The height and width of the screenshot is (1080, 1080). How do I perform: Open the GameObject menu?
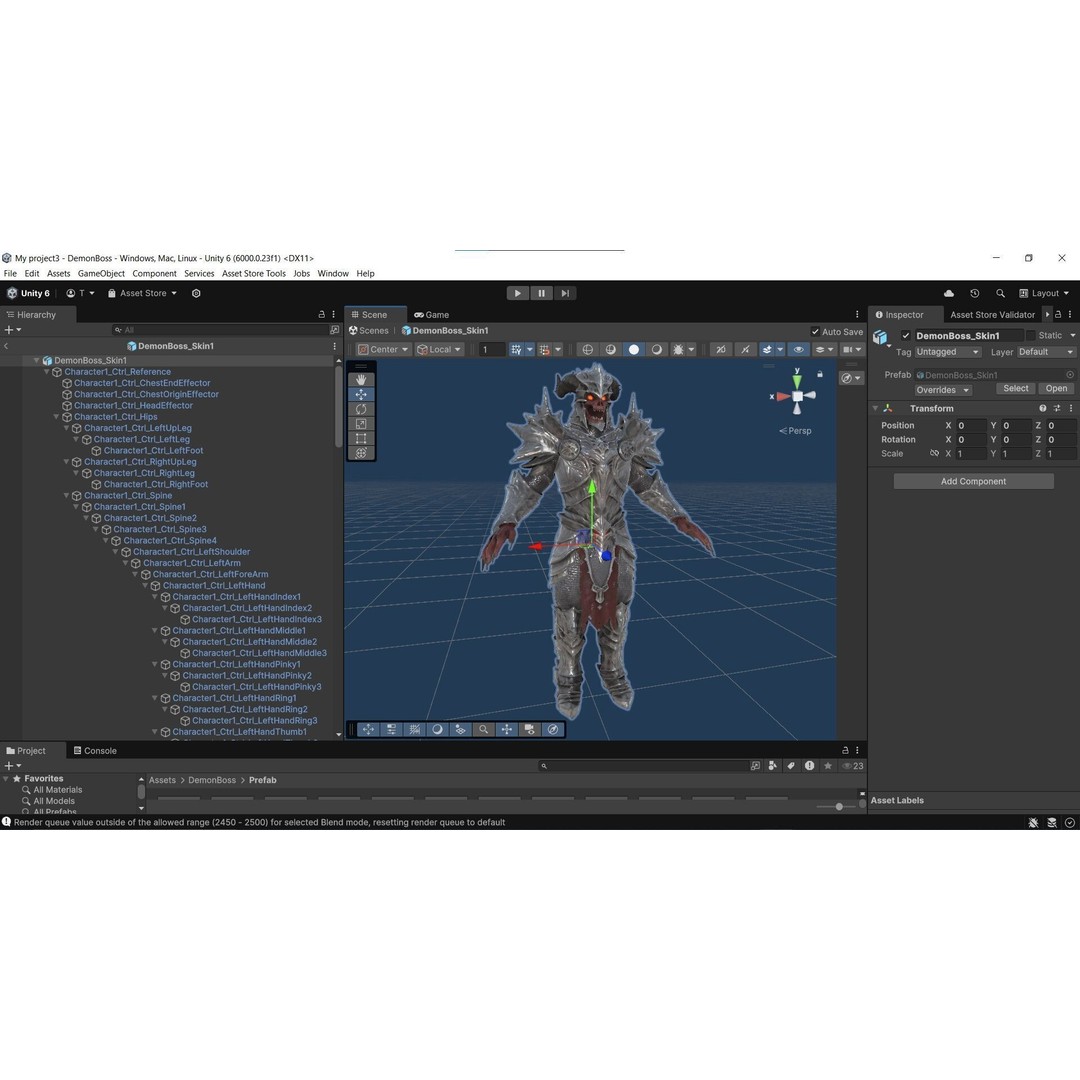[101, 273]
